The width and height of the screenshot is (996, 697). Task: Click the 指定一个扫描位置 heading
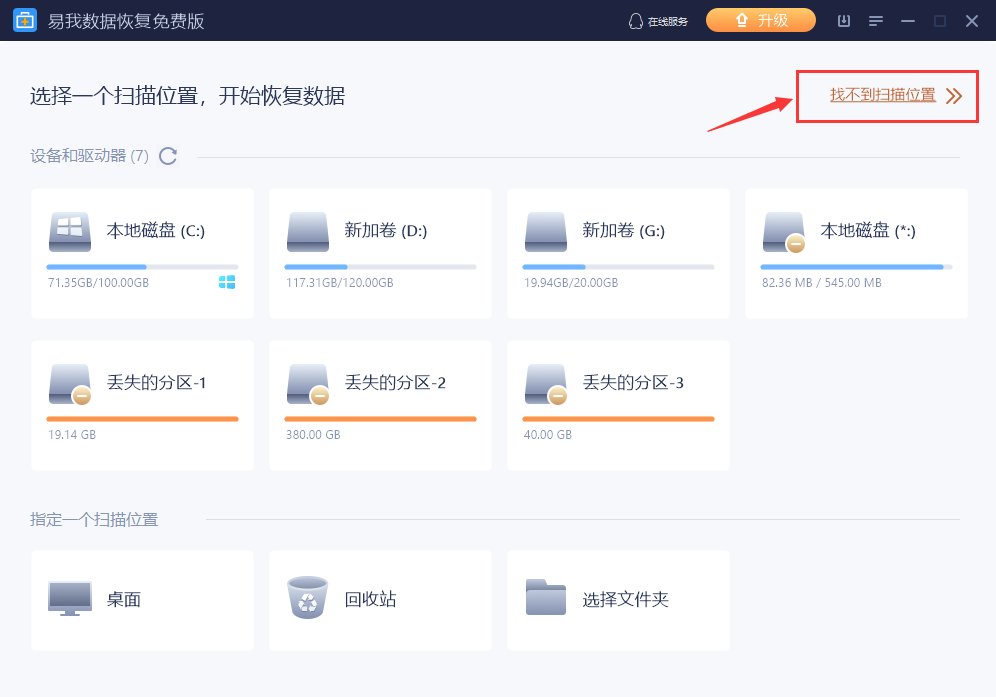click(x=94, y=520)
